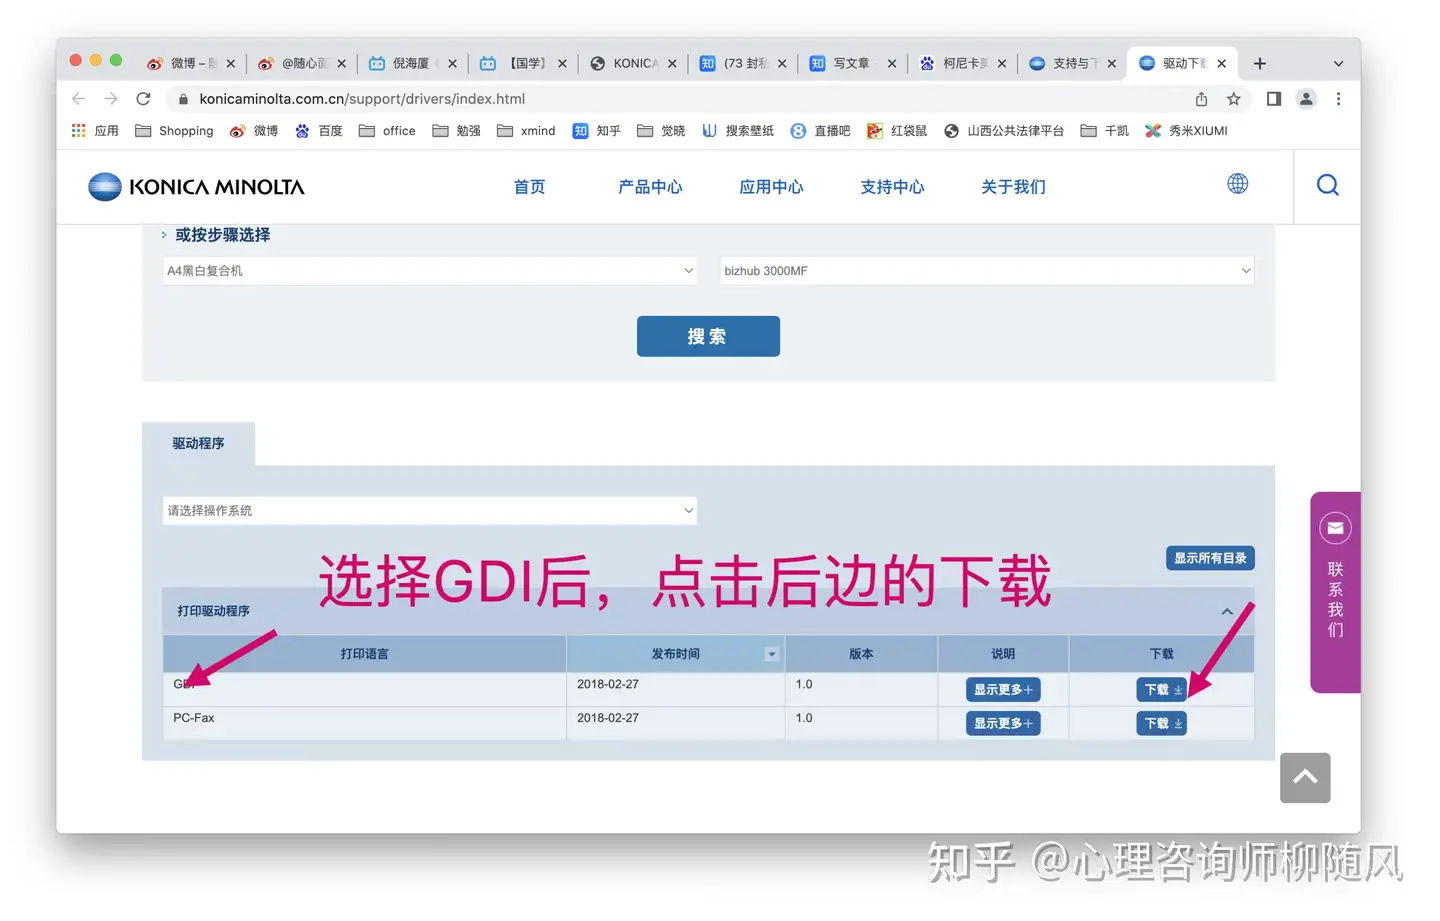Screen dimensions: 1440x921
Task: Open the 千凯 bookmark folder
Action: tap(1105, 131)
